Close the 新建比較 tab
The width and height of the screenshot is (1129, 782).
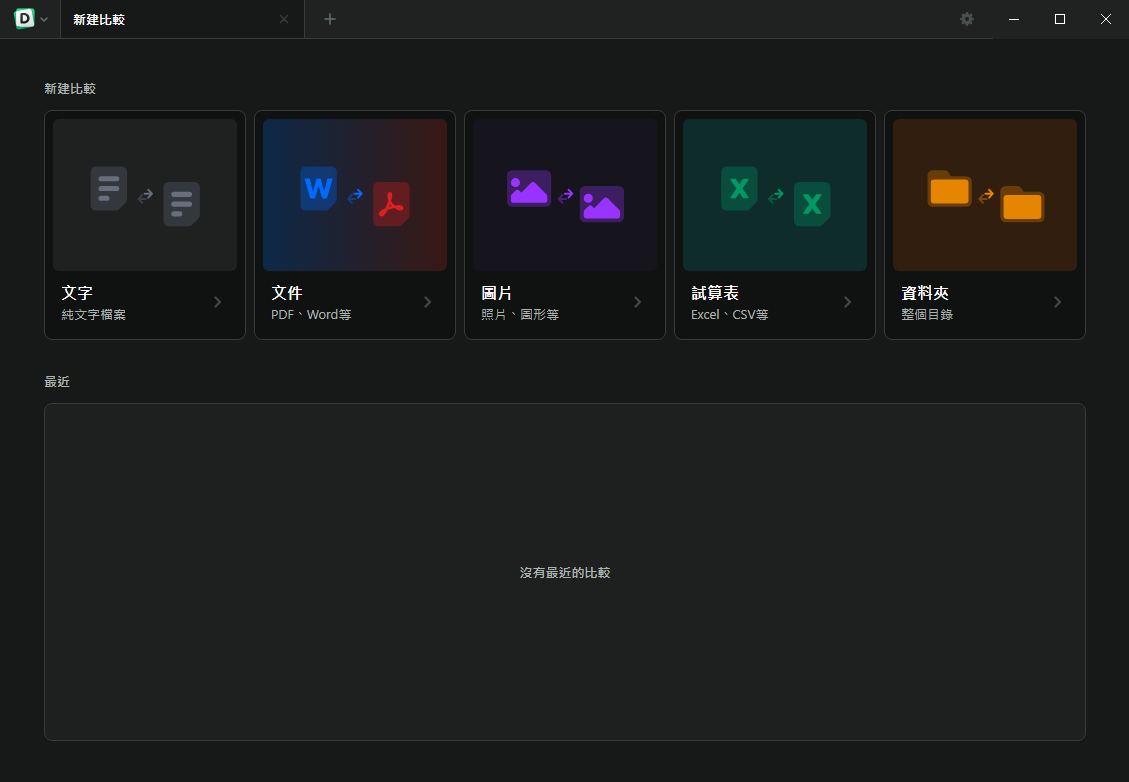pyautogui.click(x=284, y=19)
